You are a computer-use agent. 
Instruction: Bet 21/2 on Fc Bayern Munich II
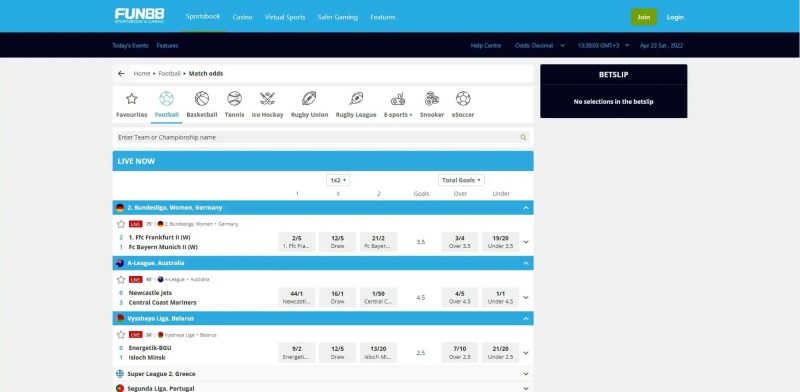click(x=379, y=242)
